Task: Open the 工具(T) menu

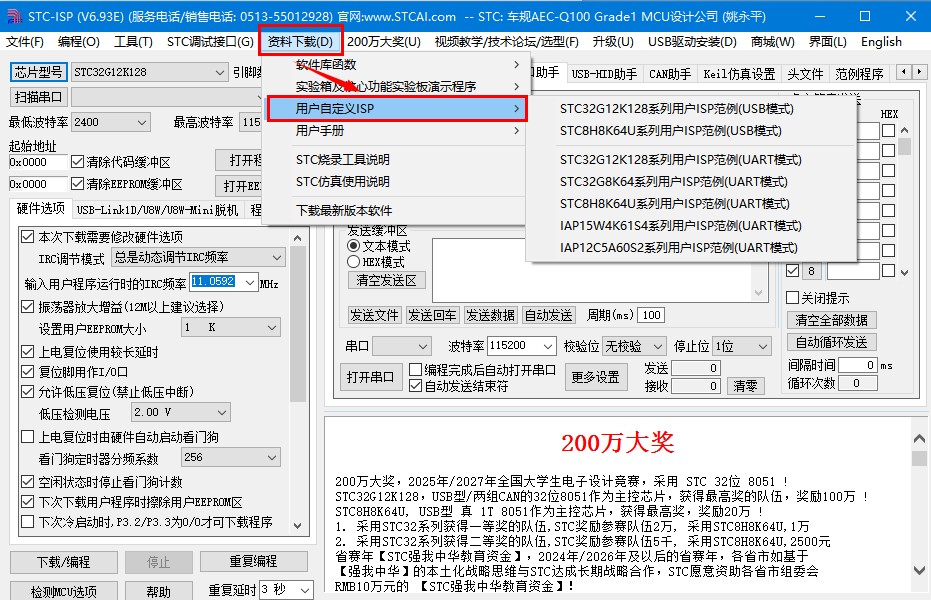Action: (133, 42)
